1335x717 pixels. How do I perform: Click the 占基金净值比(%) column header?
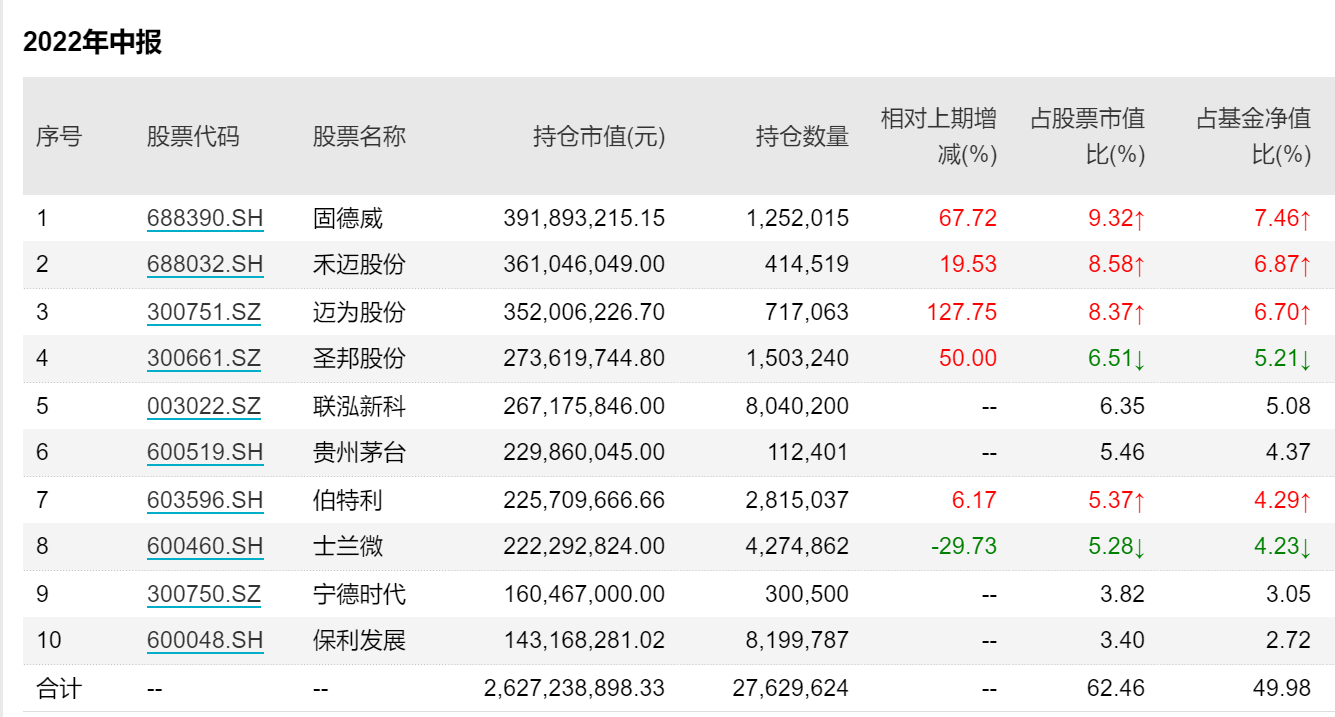(x=1253, y=136)
